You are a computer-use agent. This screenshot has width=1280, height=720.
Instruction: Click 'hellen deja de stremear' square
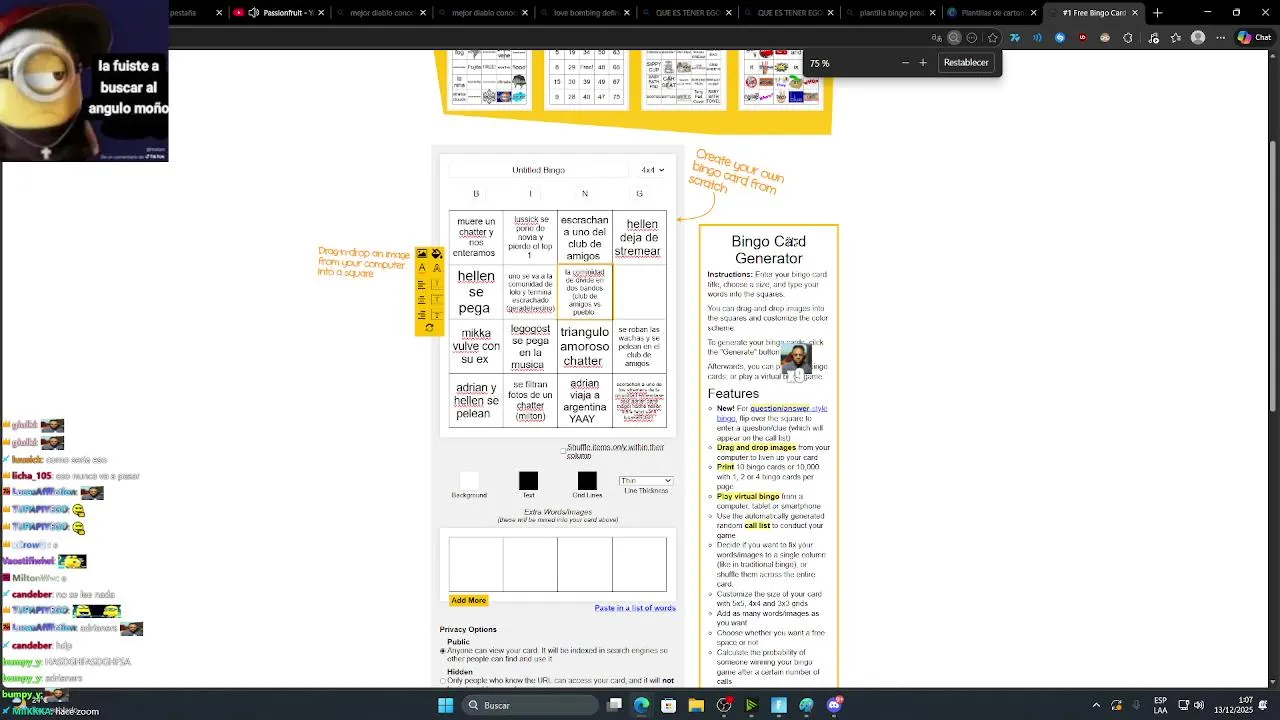(x=639, y=238)
